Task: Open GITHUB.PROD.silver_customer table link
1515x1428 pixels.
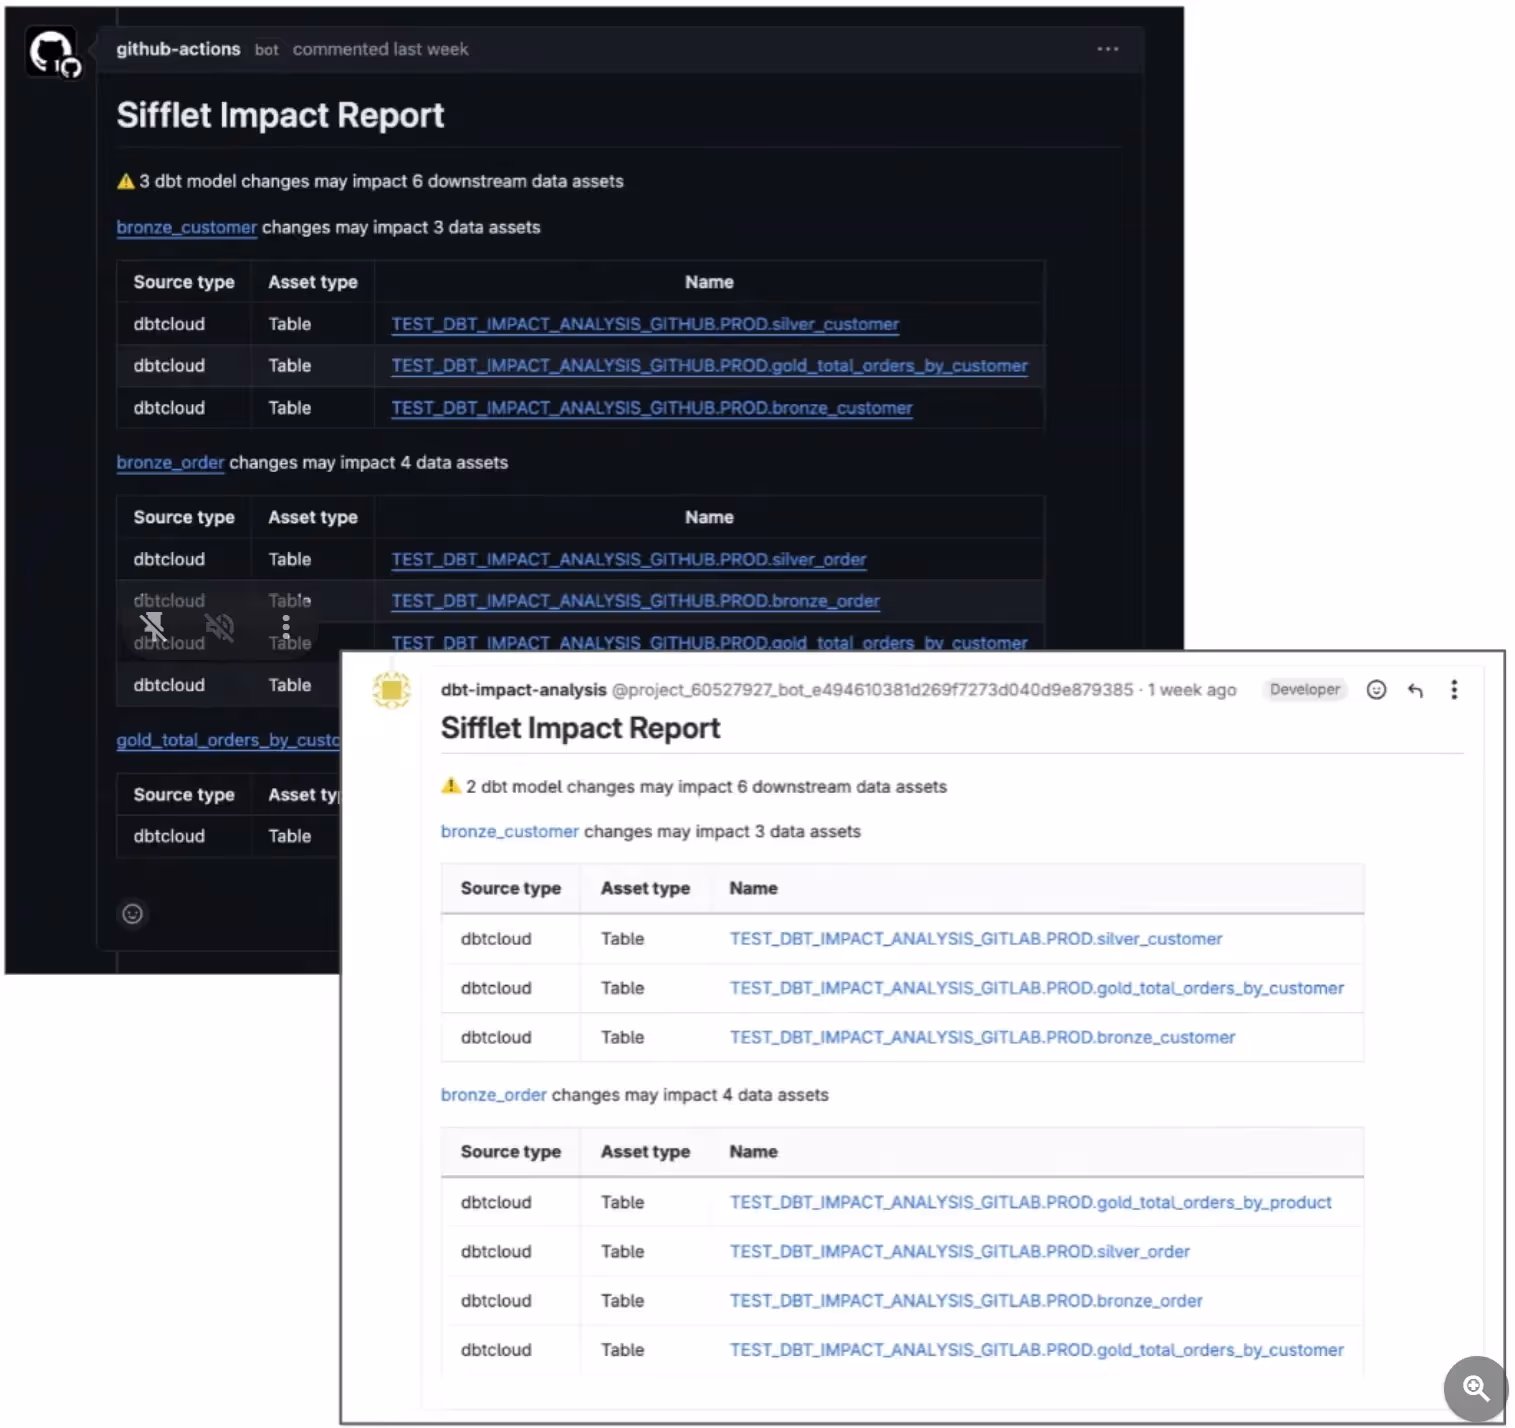Action: (645, 324)
